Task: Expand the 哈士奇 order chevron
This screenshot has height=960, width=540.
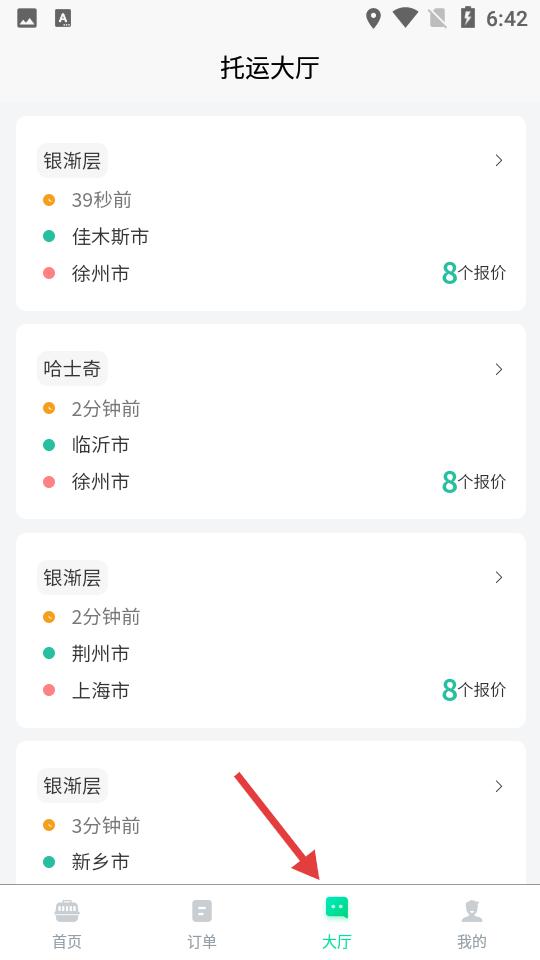Action: (499, 369)
